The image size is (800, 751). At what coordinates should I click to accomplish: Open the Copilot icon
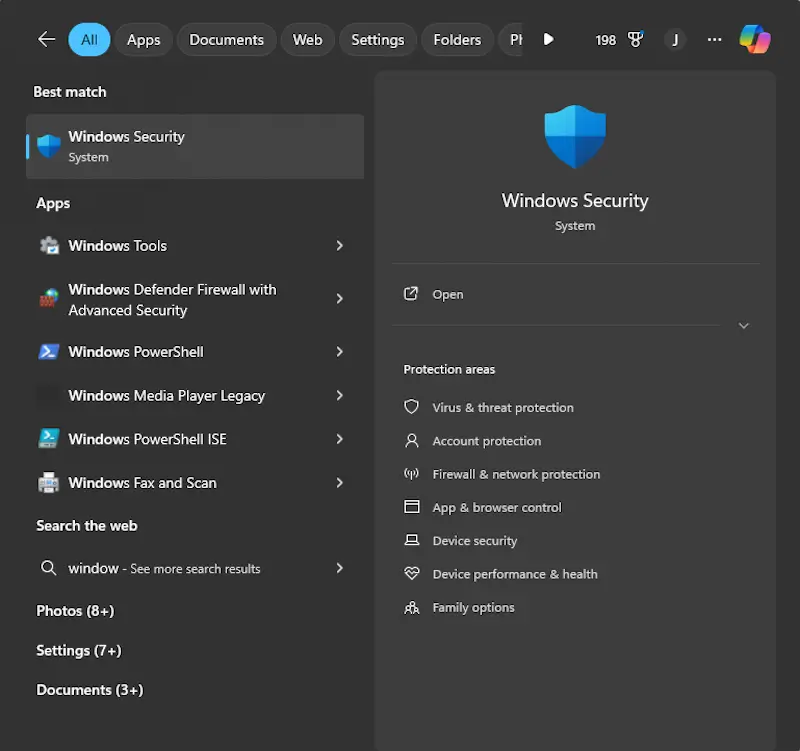point(755,39)
